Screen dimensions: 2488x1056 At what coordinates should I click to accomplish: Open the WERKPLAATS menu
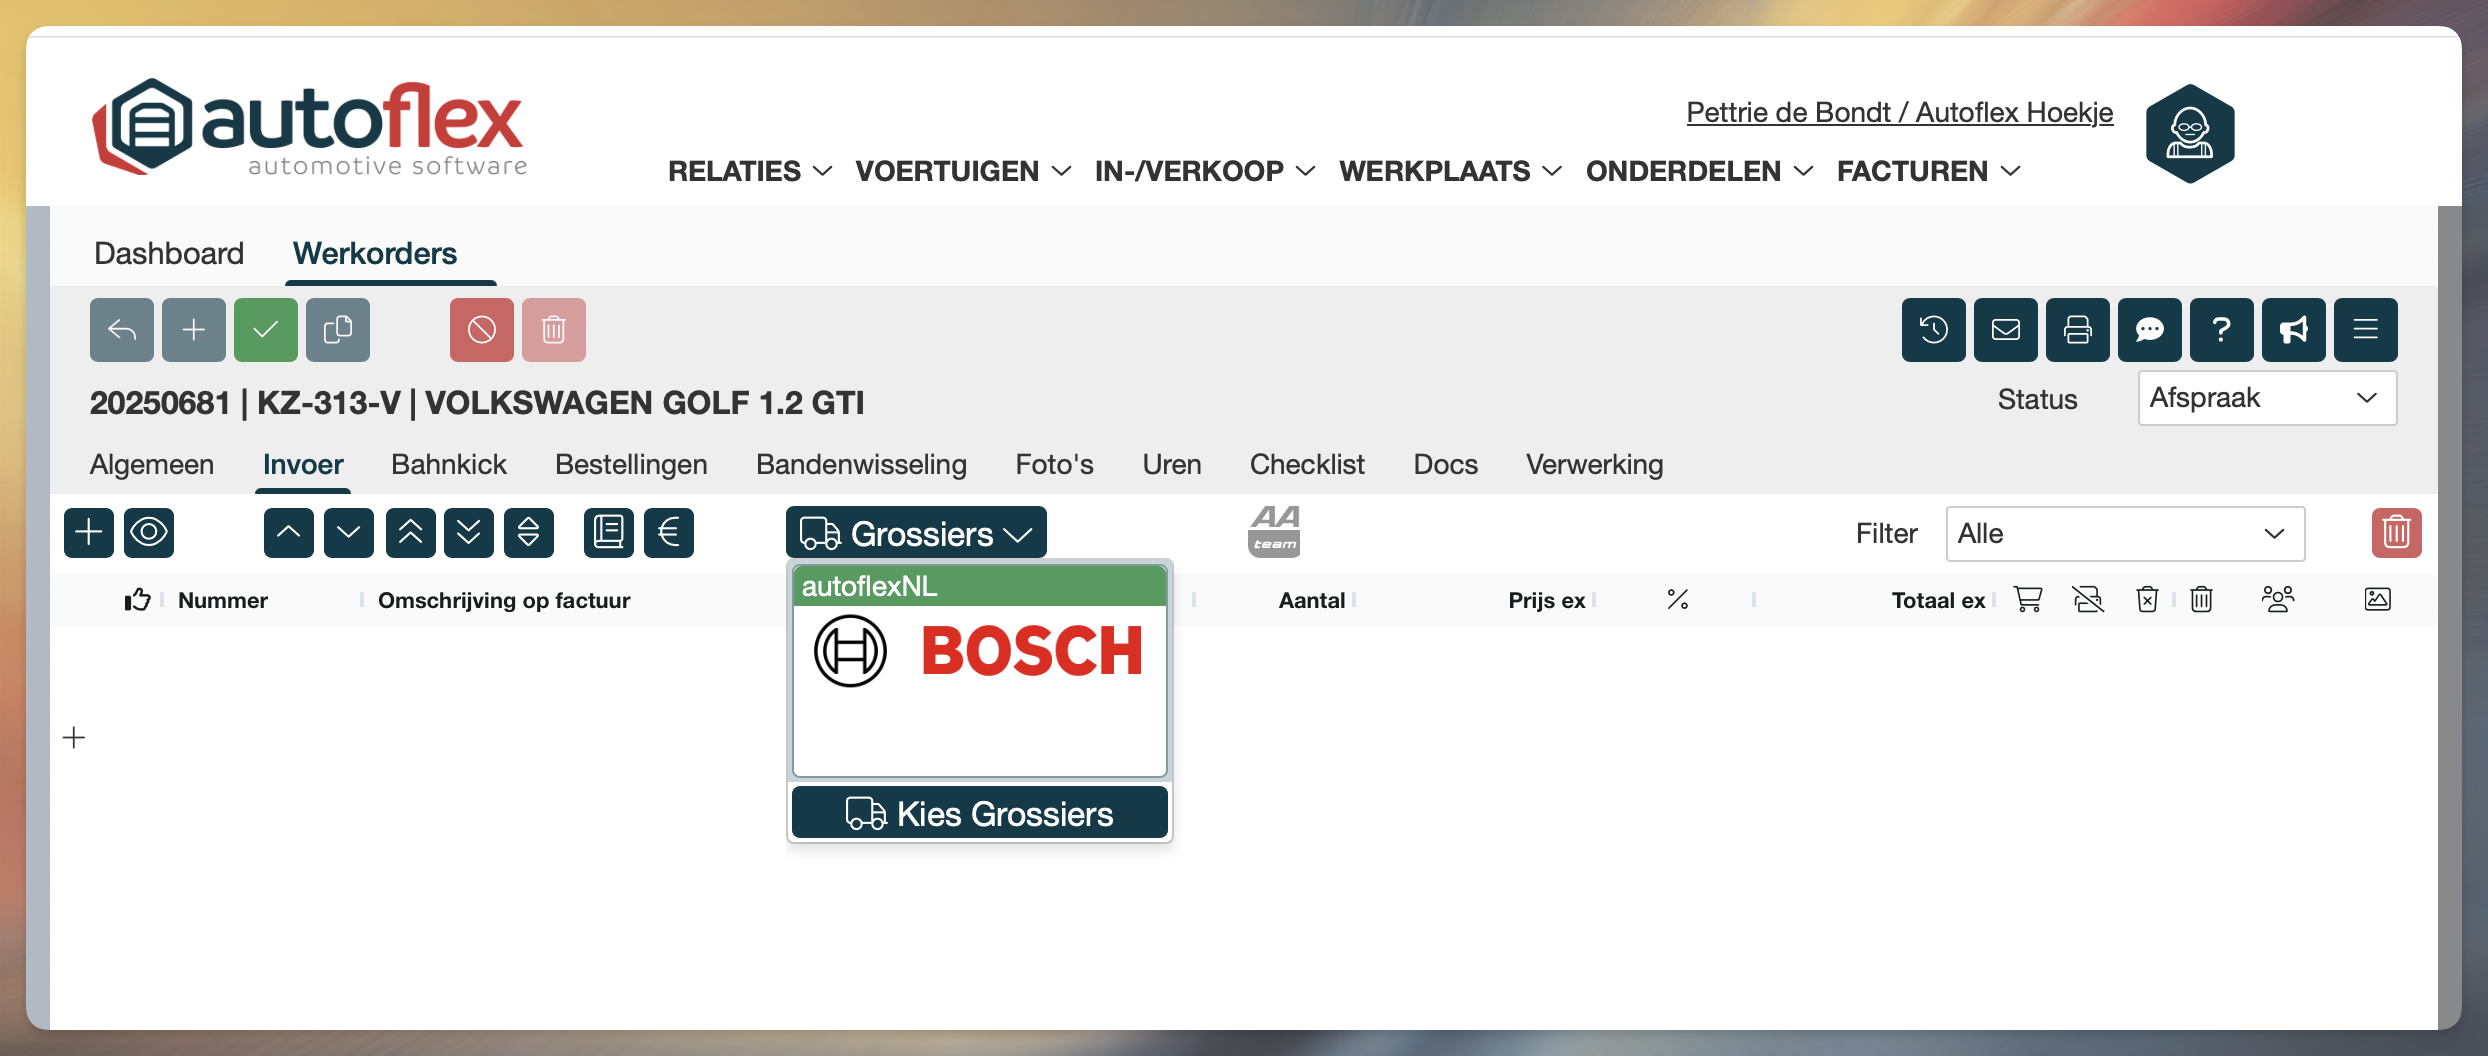1449,171
